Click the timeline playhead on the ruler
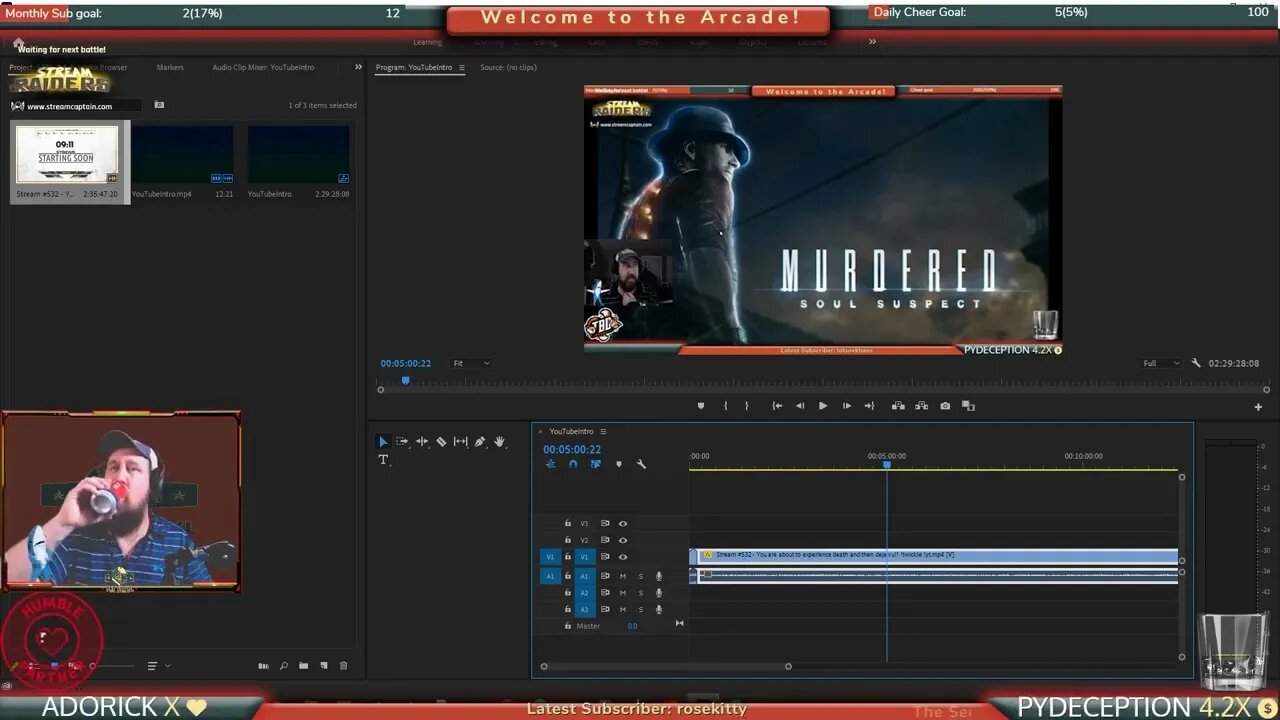This screenshot has height=720, width=1280. pyautogui.click(x=886, y=464)
